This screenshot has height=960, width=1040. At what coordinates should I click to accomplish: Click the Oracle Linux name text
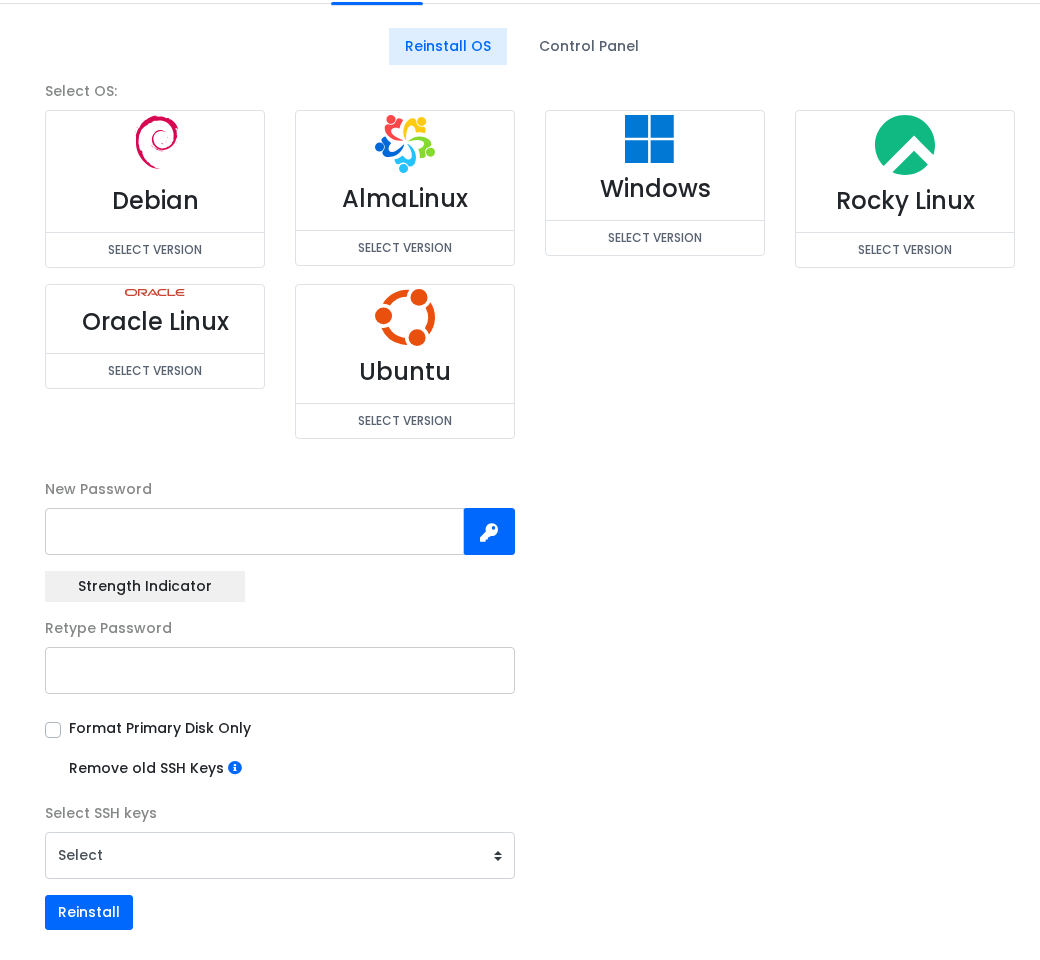click(x=155, y=322)
